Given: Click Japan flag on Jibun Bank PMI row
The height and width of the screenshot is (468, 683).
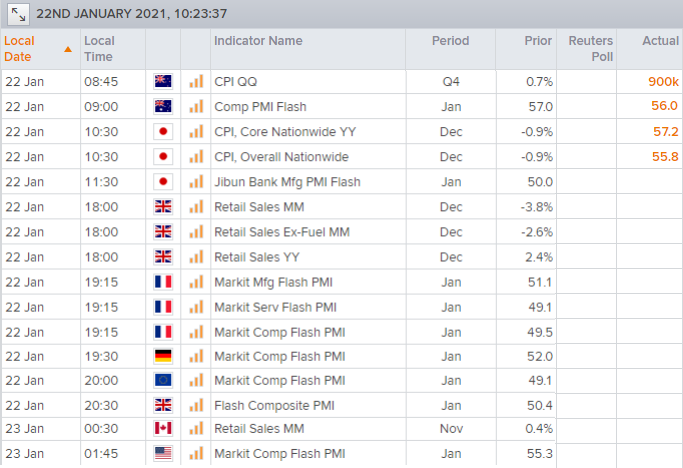Looking at the screenshot, I should [163, 182].
